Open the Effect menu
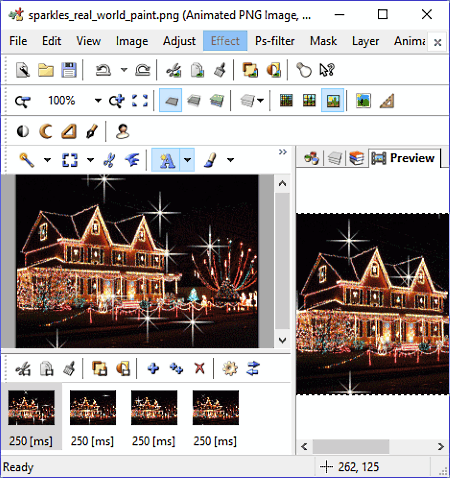The height and width of the screenshot is (478, 450). coord(225,41)
